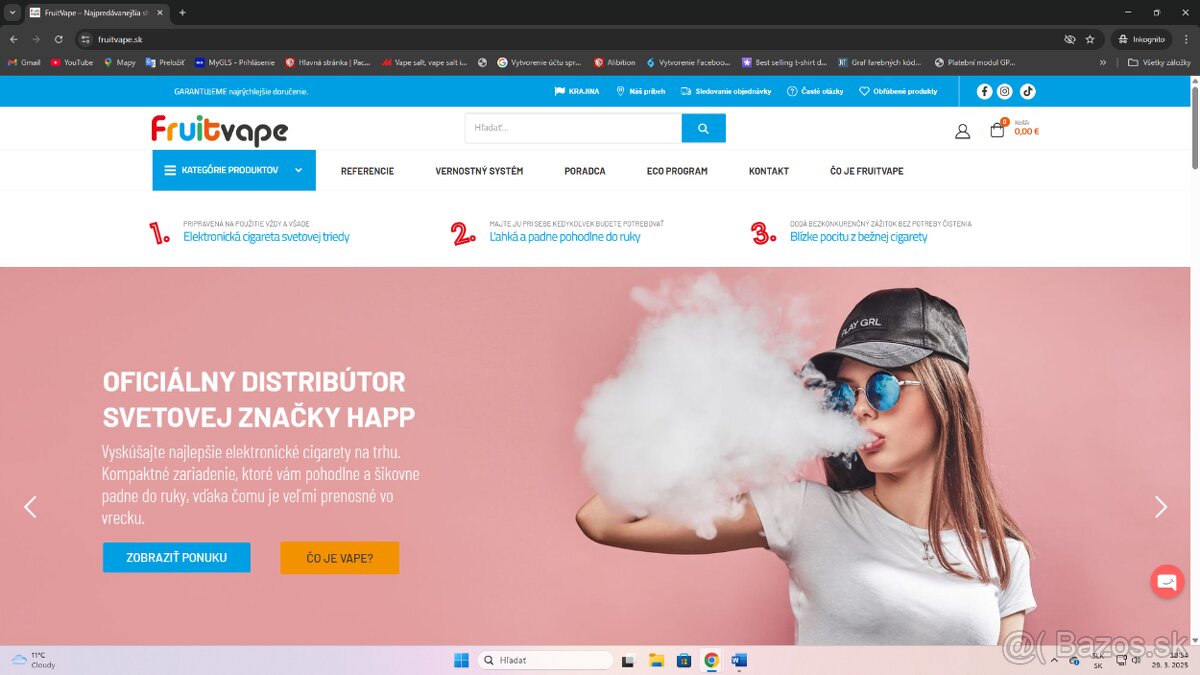Screen dimensions: 1200x675
Task: Open the Poradca menu item
Action: coord(585,171)
